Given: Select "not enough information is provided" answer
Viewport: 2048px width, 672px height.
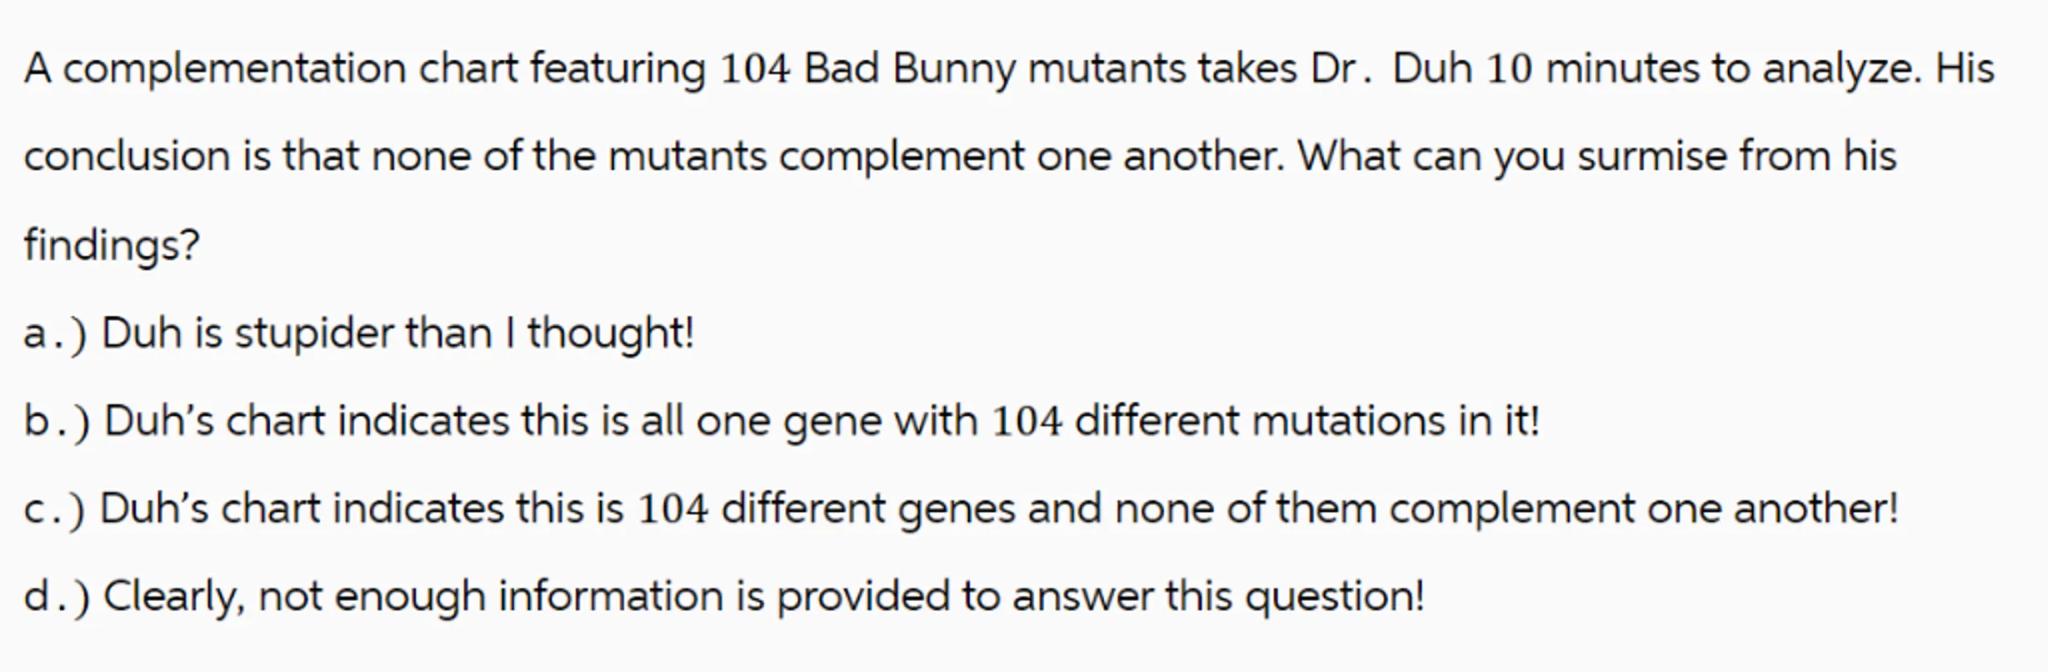Looking at the screenshot, I should 763,597.
